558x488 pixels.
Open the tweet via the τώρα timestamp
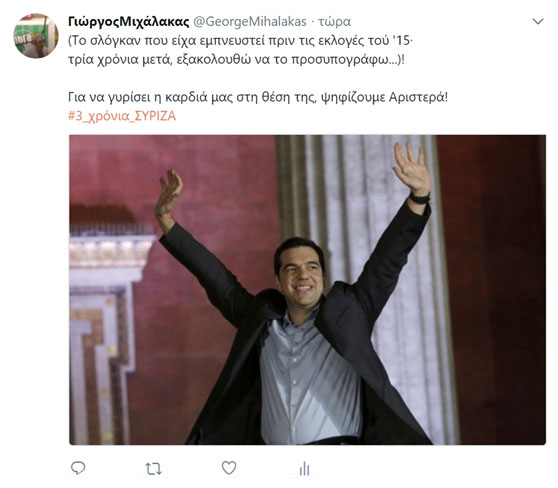[x=335, y=22]
